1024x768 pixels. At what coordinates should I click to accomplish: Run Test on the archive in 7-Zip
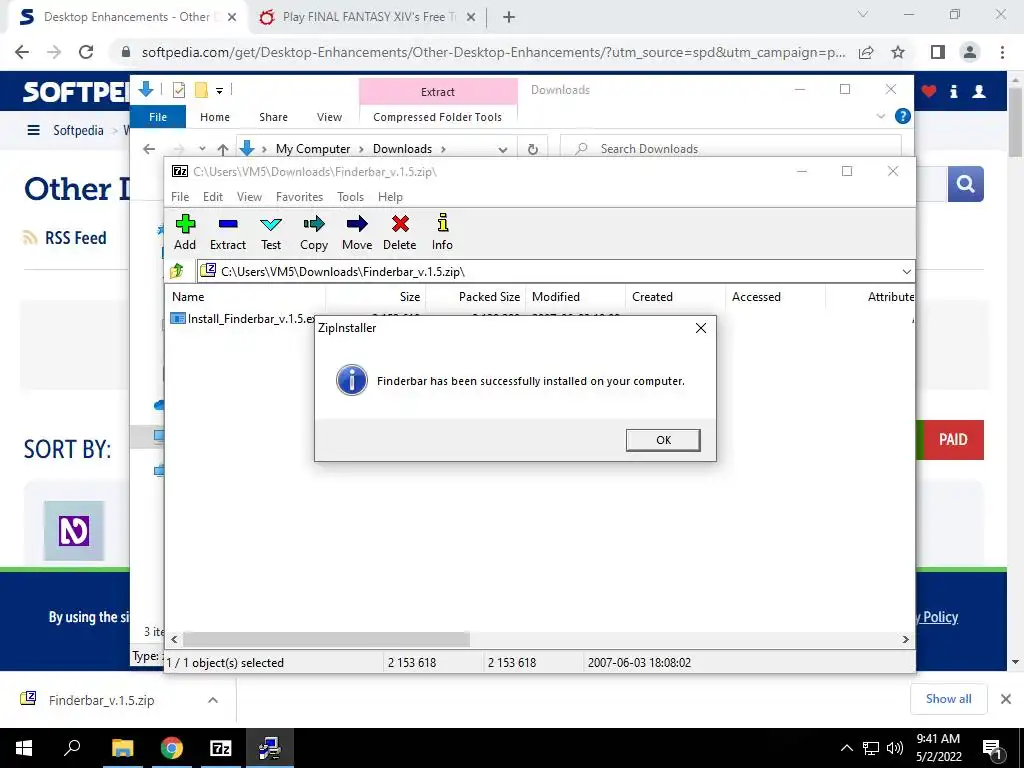pos(270,232)
